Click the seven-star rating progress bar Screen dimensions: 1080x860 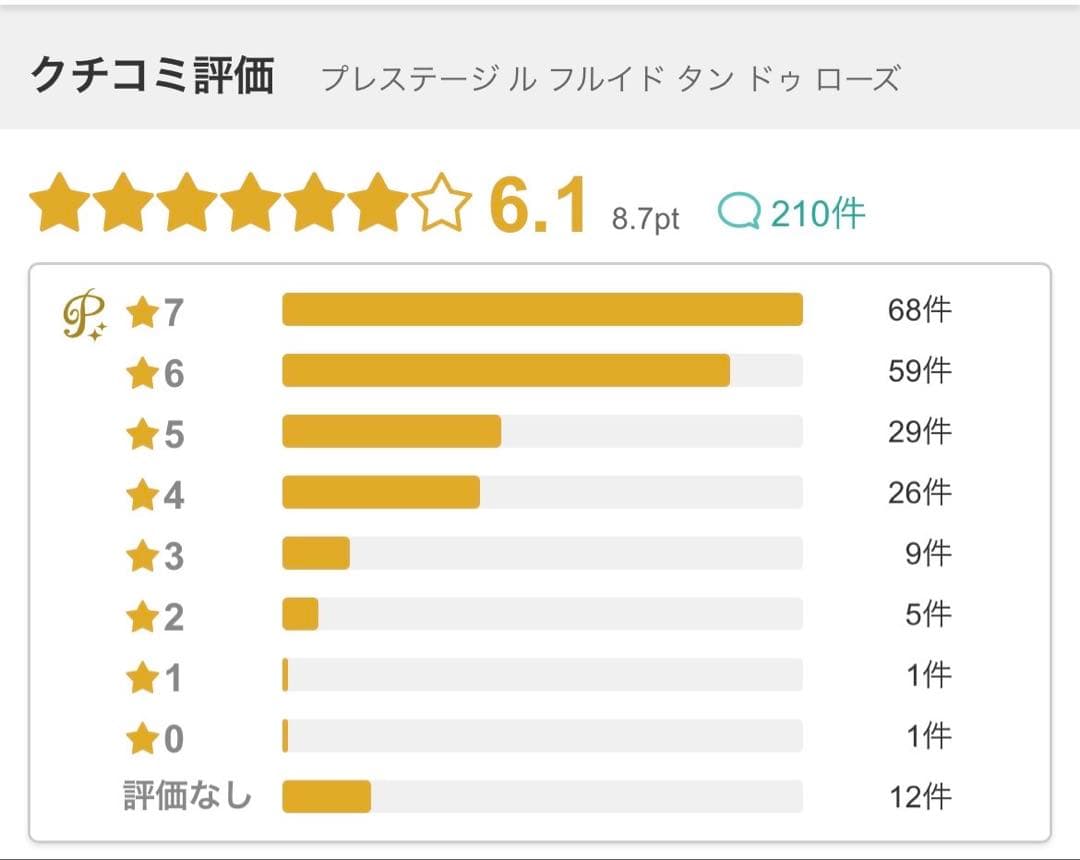coord(542,310)
